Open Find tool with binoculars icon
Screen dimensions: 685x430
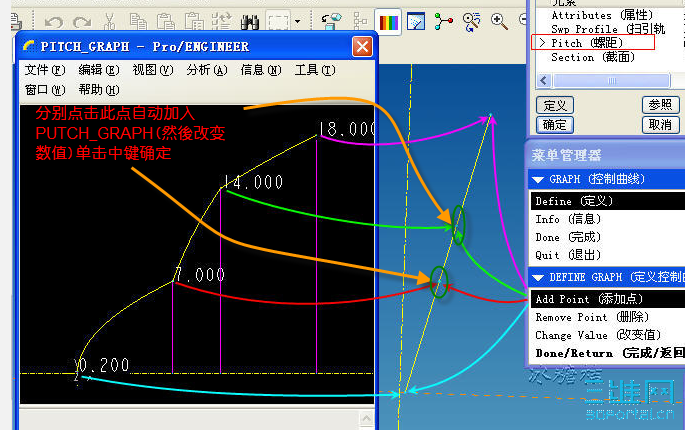coord(250,22)
